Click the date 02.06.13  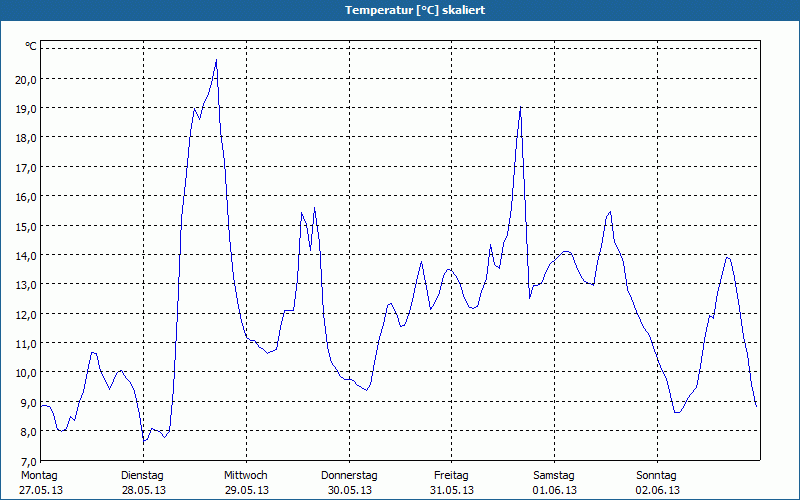point(658,490)
